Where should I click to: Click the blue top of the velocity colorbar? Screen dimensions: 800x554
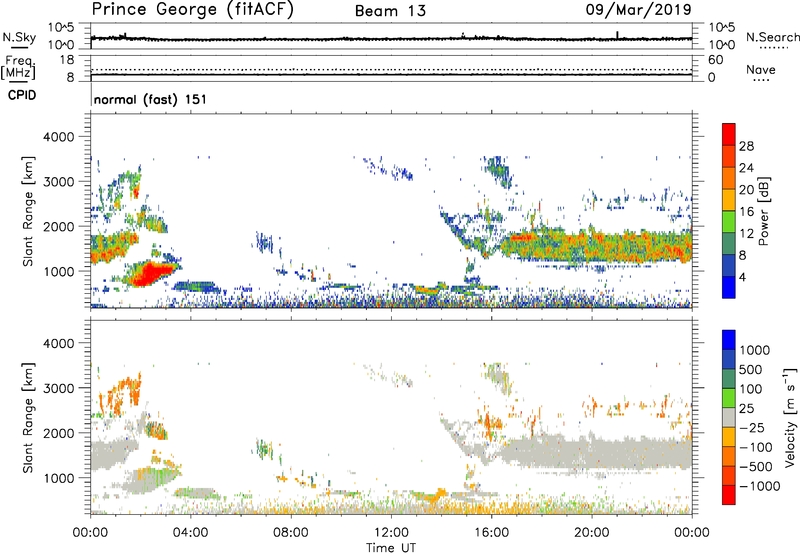coord(729,340)
